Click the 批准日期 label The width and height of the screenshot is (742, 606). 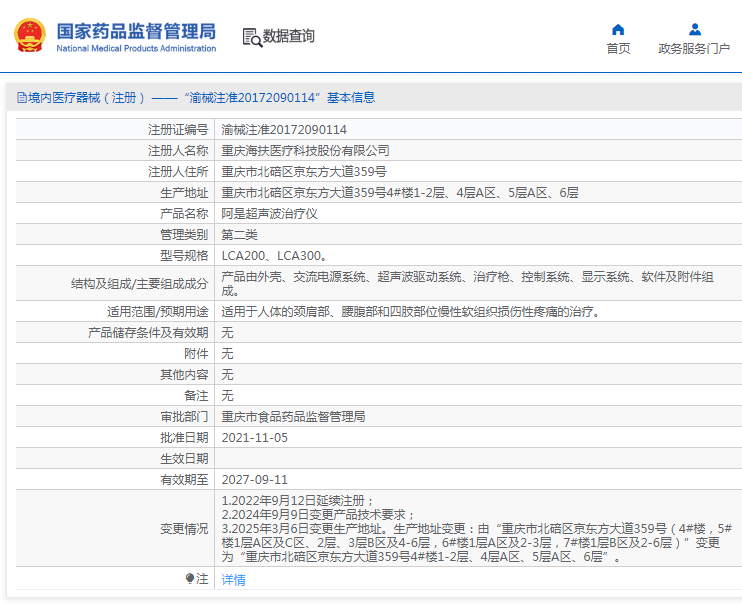coord(184,438)
